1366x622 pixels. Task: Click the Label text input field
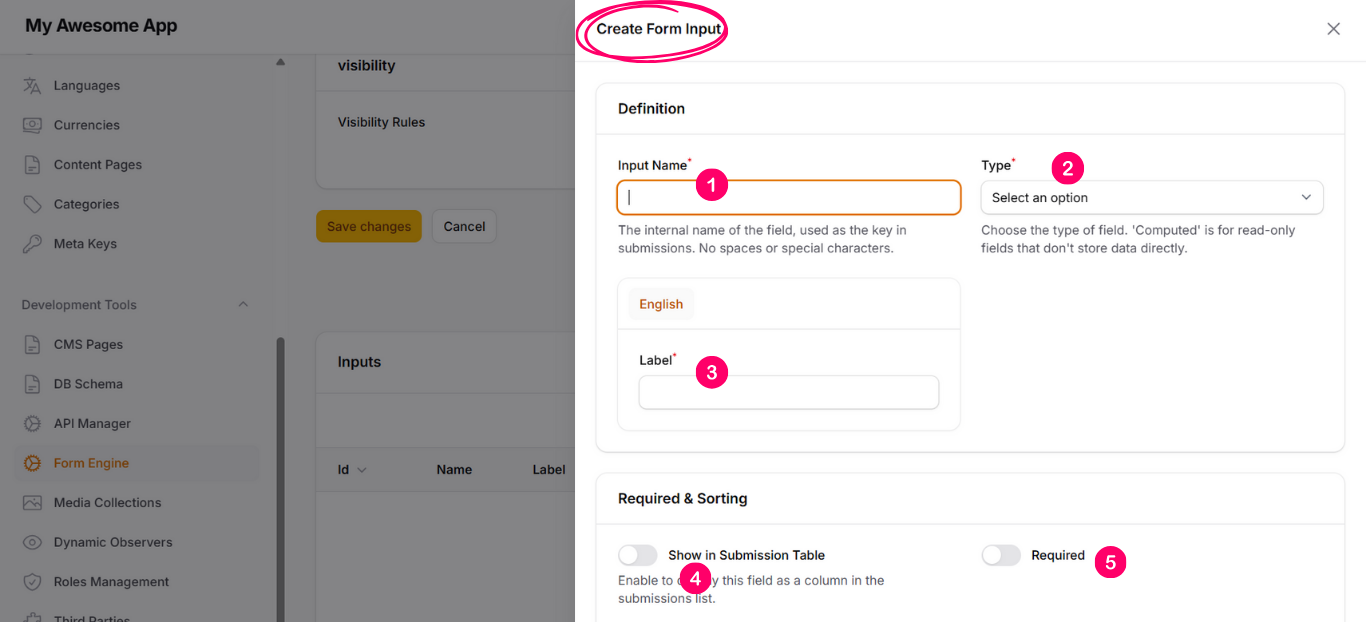click(x=788, y=393)
